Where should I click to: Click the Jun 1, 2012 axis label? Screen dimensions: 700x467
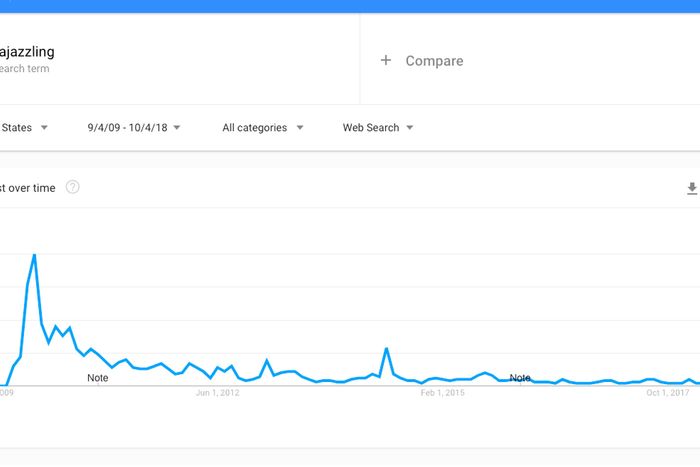(217, 393)
